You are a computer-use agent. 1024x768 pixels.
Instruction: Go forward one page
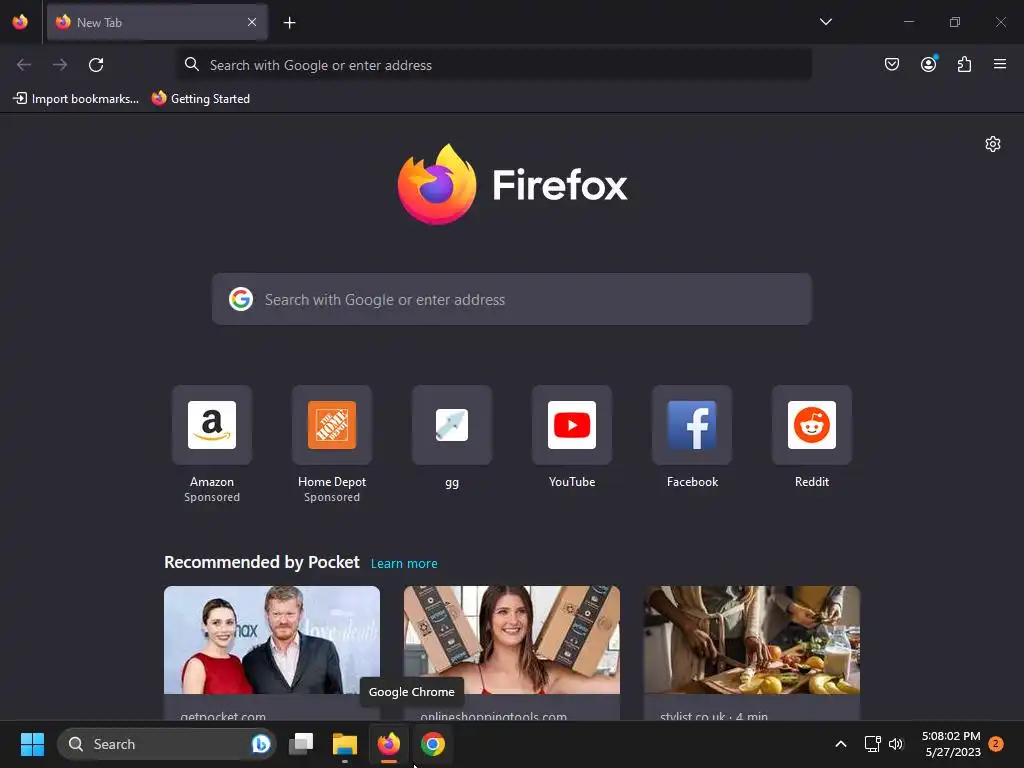[60, 65]
